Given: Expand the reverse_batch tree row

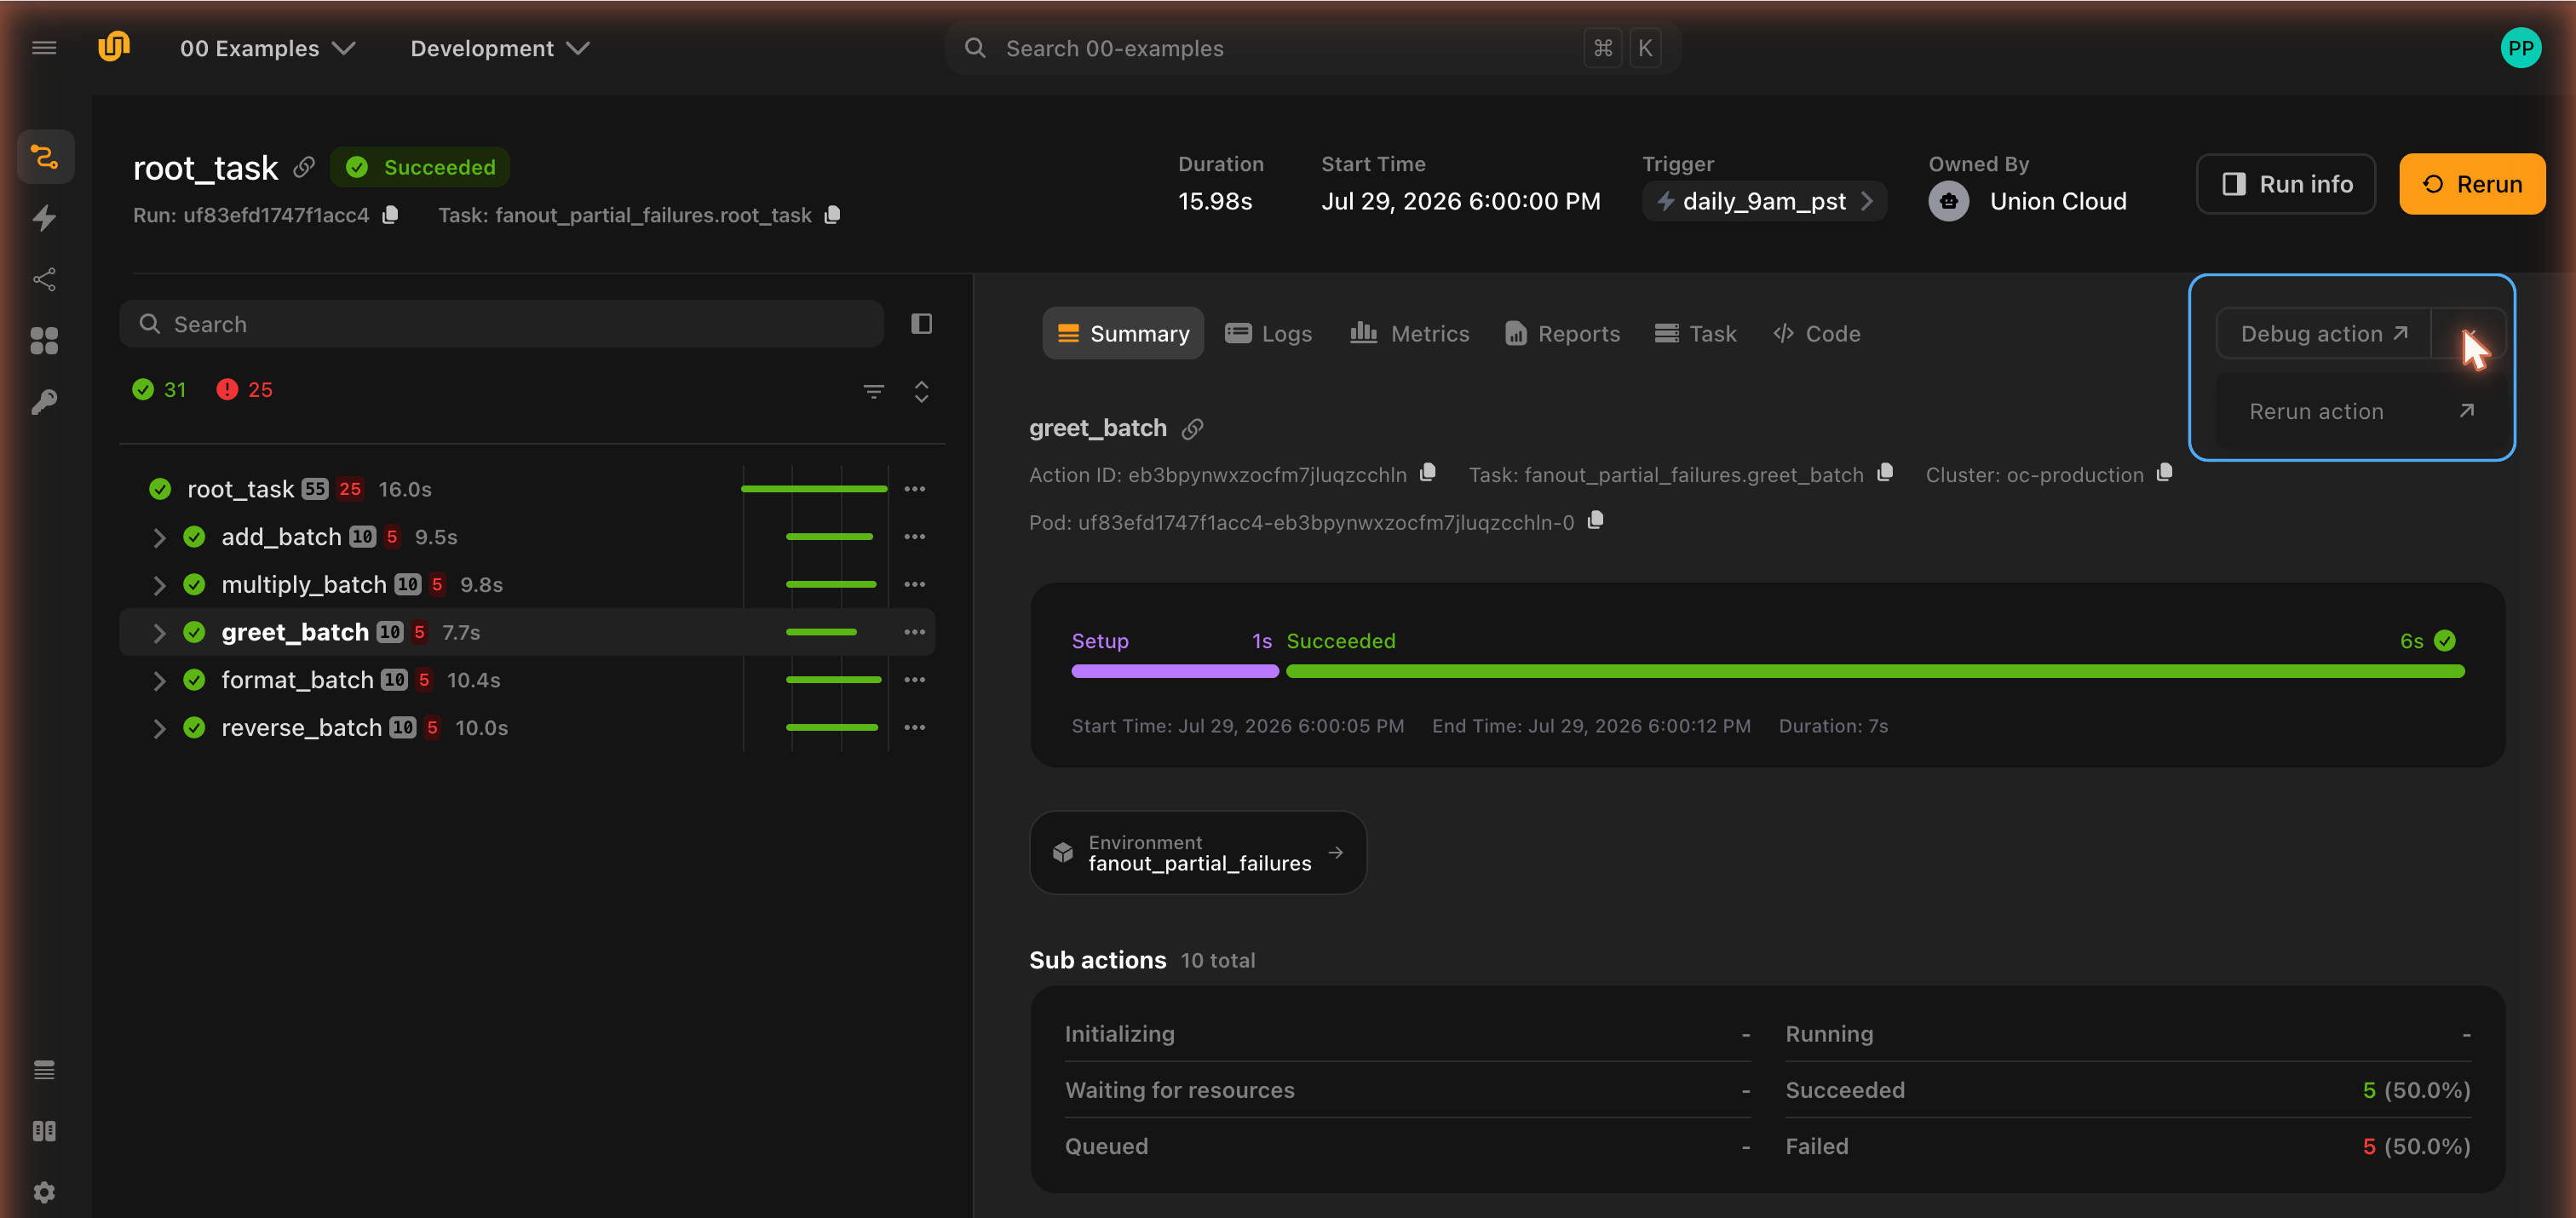Looking at the screenshot, I should point(159,728).
